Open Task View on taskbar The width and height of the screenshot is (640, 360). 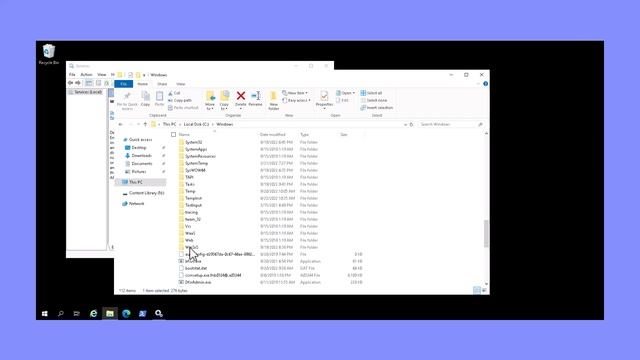pos(77,313)
